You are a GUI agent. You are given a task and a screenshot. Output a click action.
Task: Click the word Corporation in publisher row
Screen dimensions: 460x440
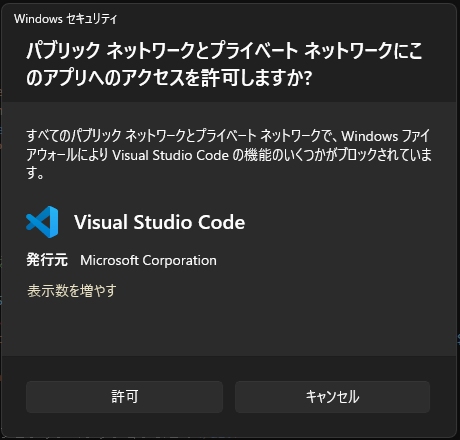pos(180,260)
